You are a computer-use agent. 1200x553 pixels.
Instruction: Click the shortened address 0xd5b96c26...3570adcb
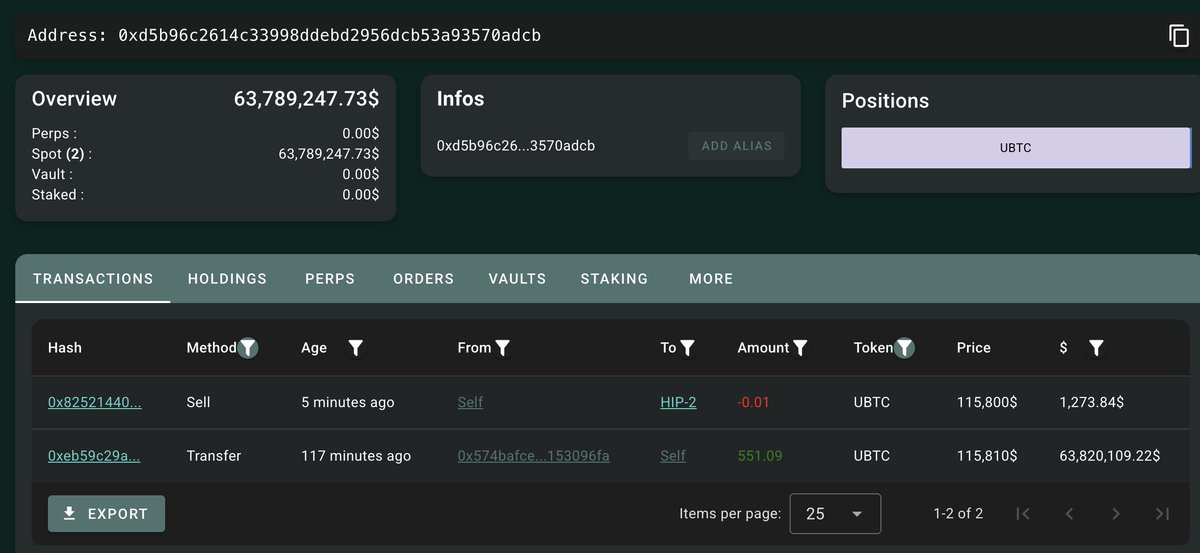point(516,146)
